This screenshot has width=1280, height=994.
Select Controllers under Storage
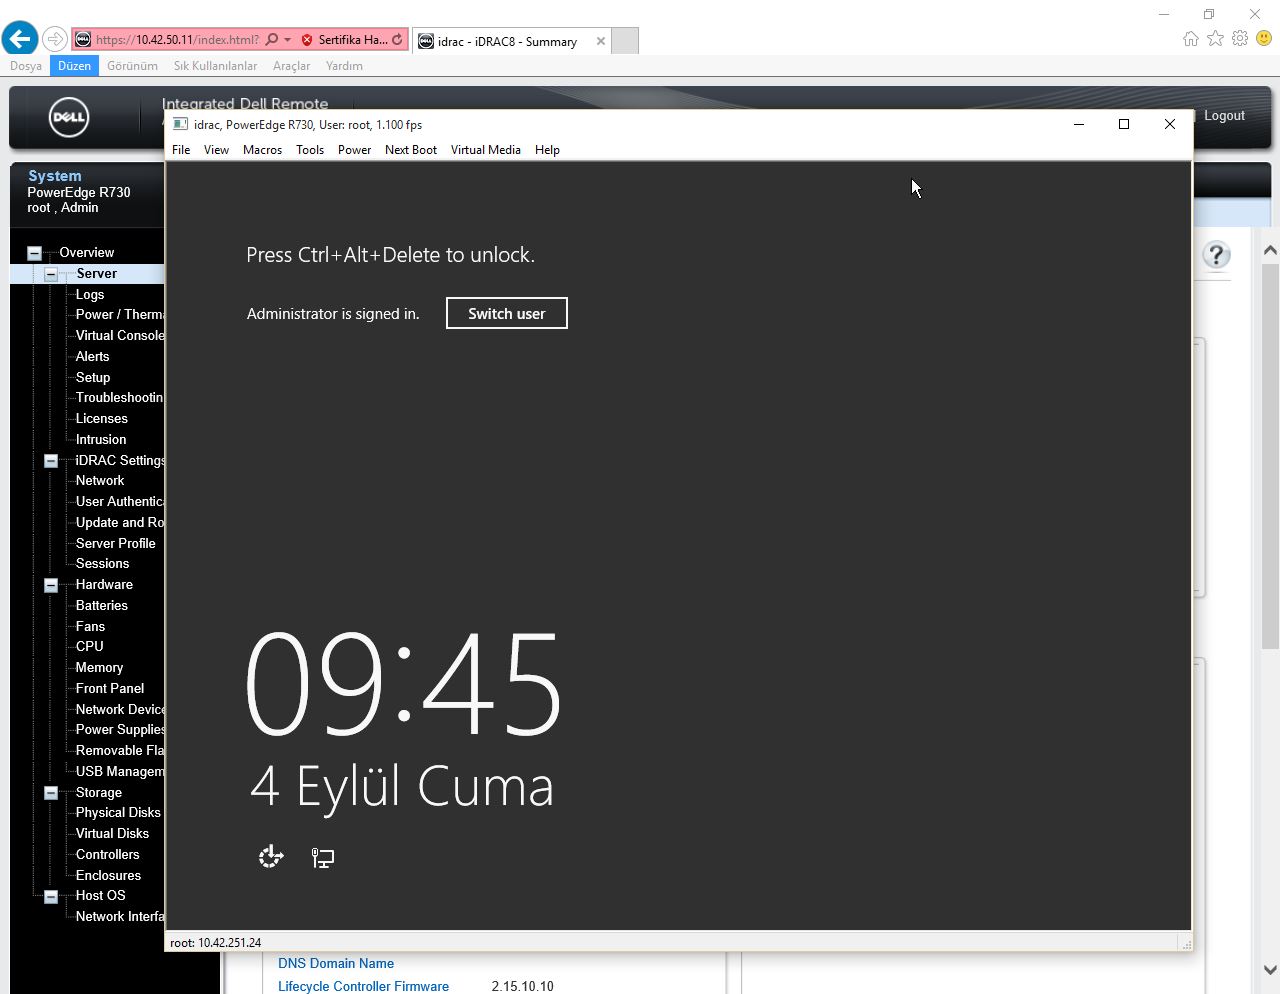(x=108, y=855)
